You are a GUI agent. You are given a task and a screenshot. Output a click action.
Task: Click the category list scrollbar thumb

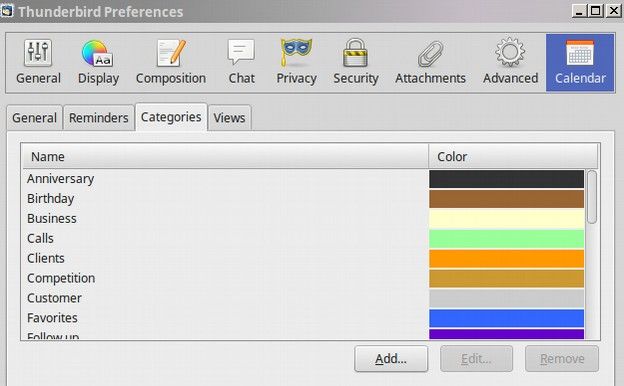point(592,197)
